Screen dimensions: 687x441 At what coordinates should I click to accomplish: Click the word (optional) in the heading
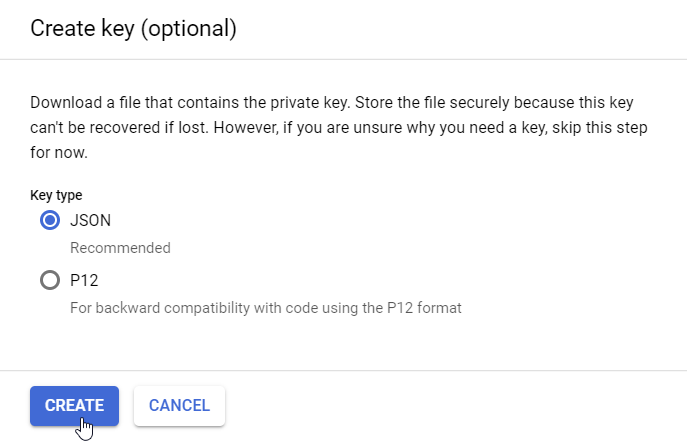click(x=188, y=28)
